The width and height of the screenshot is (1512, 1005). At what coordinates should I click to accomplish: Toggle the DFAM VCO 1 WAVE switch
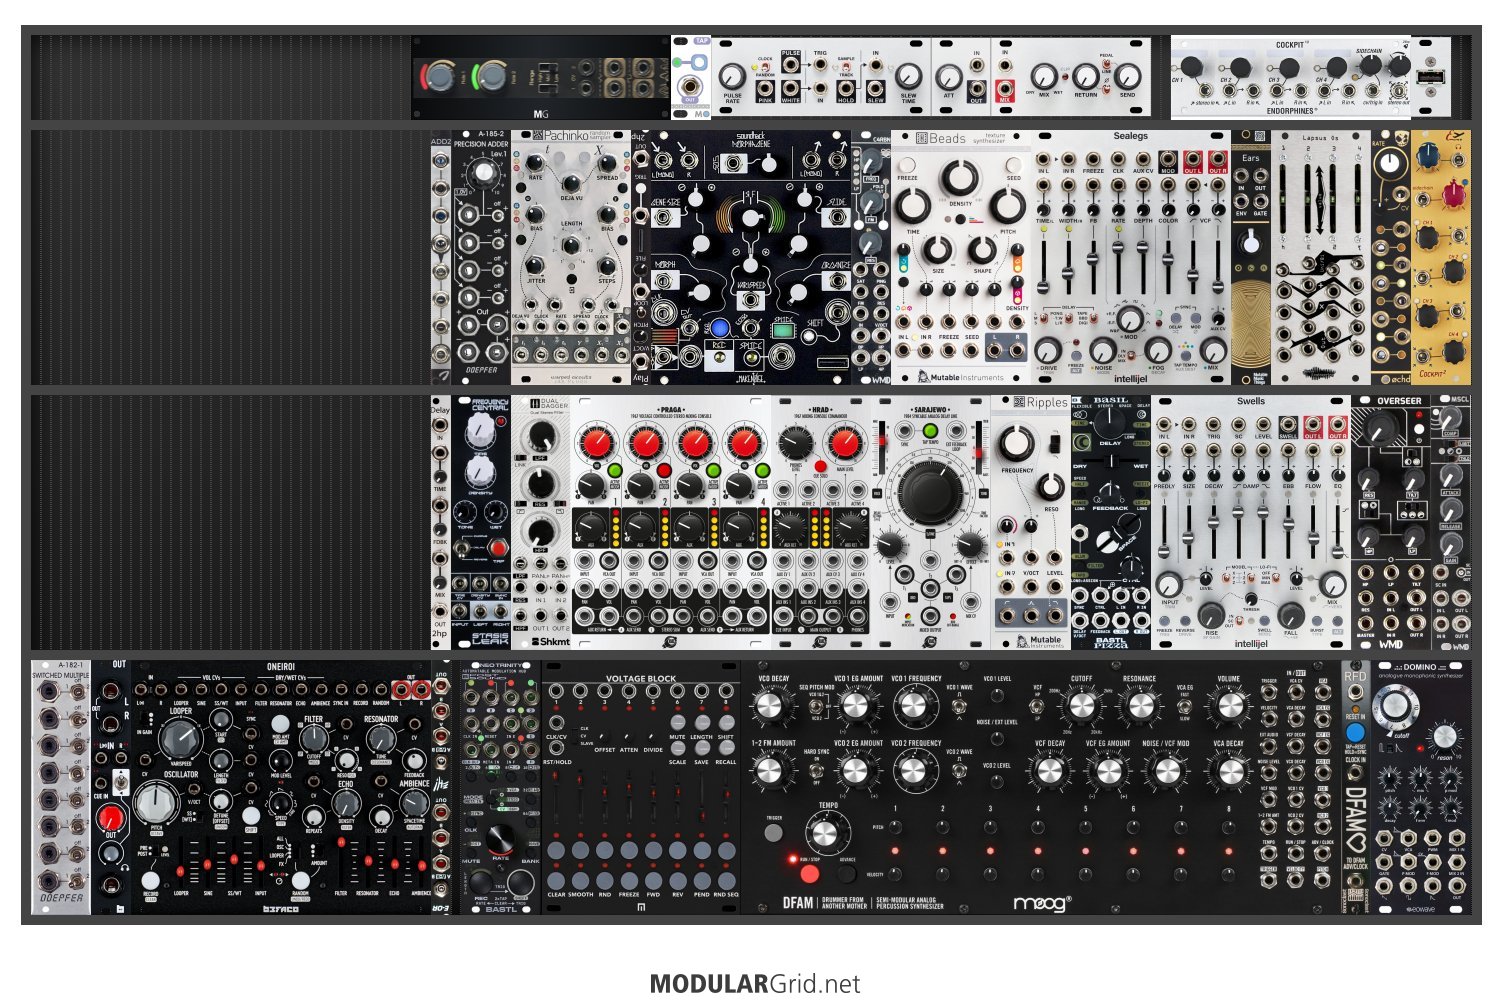pos(958,706)
